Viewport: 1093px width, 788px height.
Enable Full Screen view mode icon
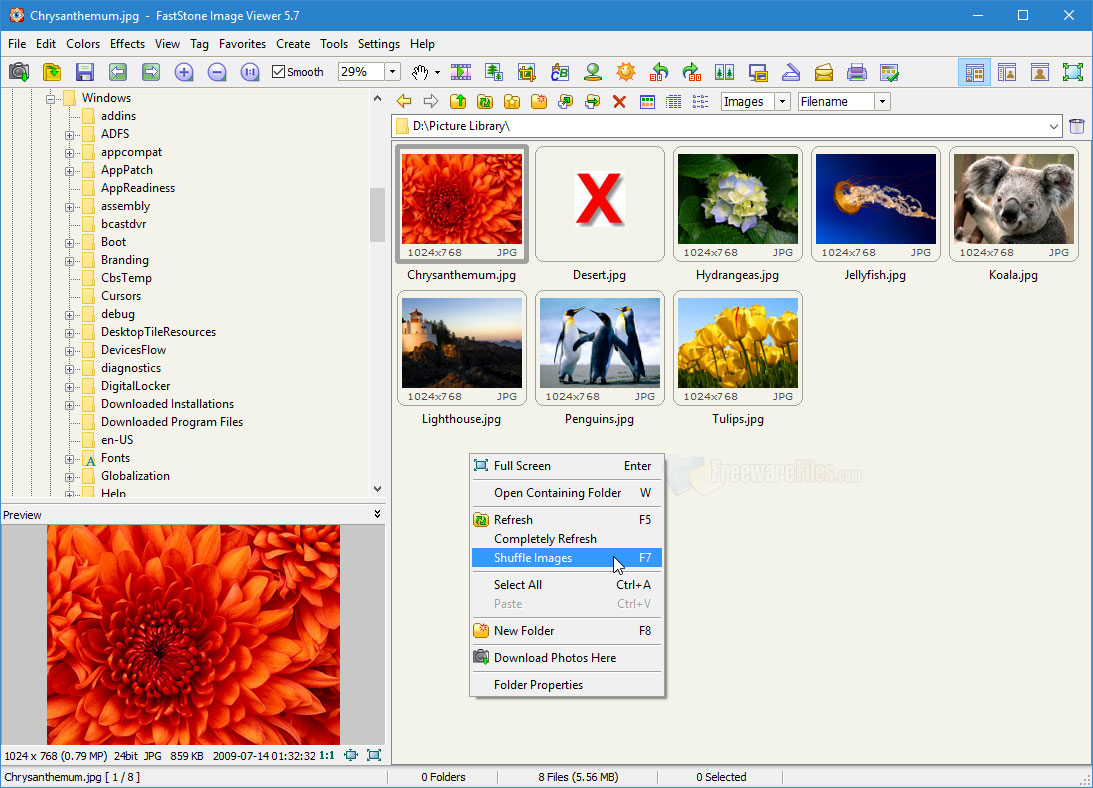tap(1074, 72)
